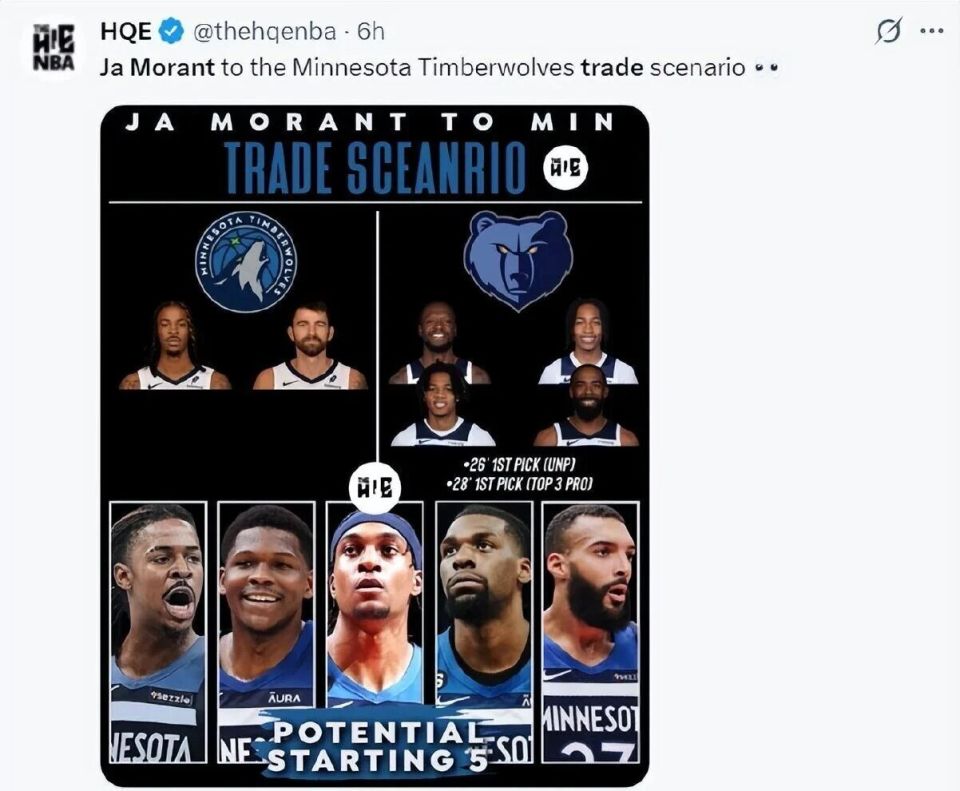Open the HQE account name link
Viewport: 960px width, 791px height.
point(125,31)
